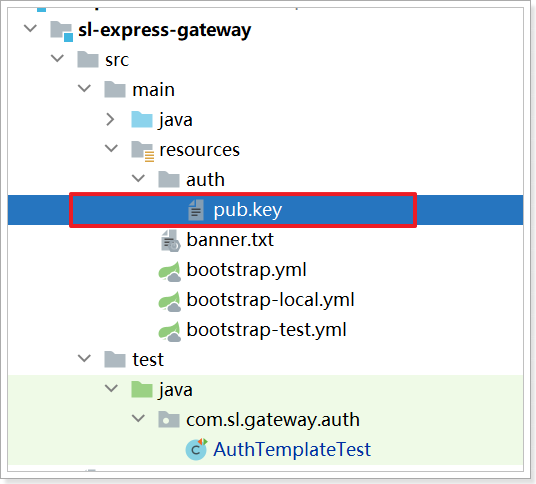Select the banner.txt file name
Image resolution: width=536 pixels, height=484 pixels.
click(x=230, y=240)
